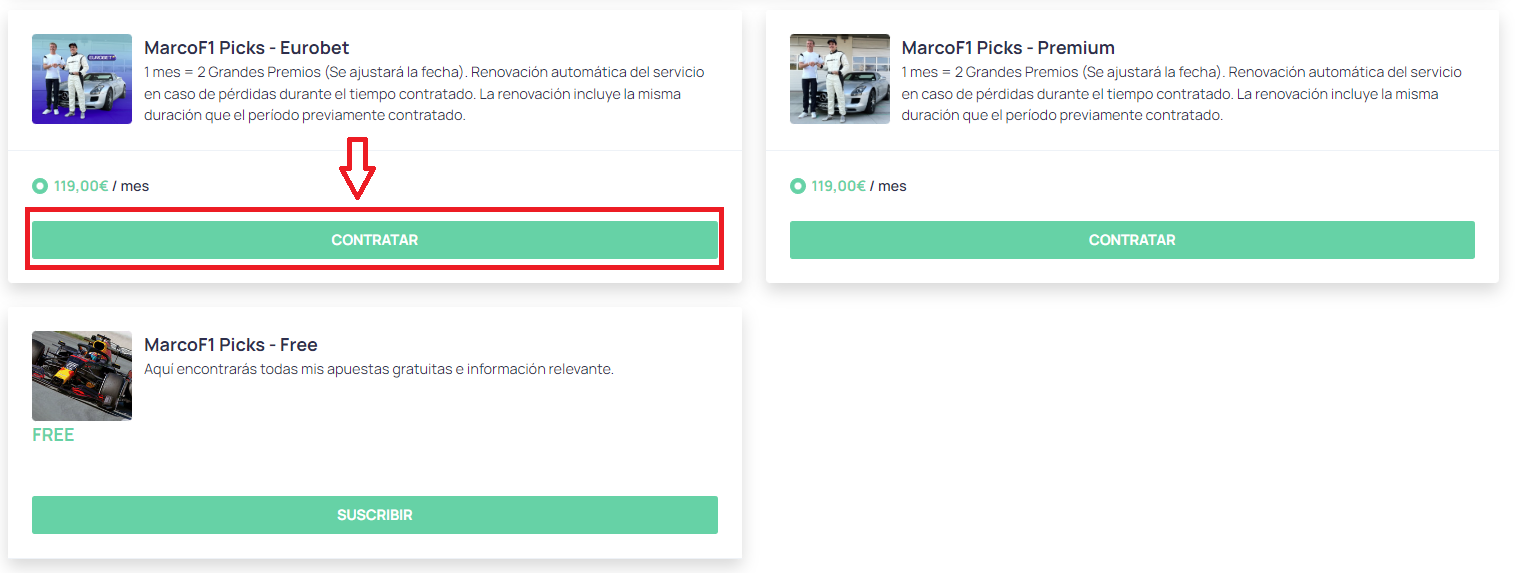Viewport: 1515px width, 573px height.
Task: Click the red down arrow annotation
Action: tap(357, 168)
